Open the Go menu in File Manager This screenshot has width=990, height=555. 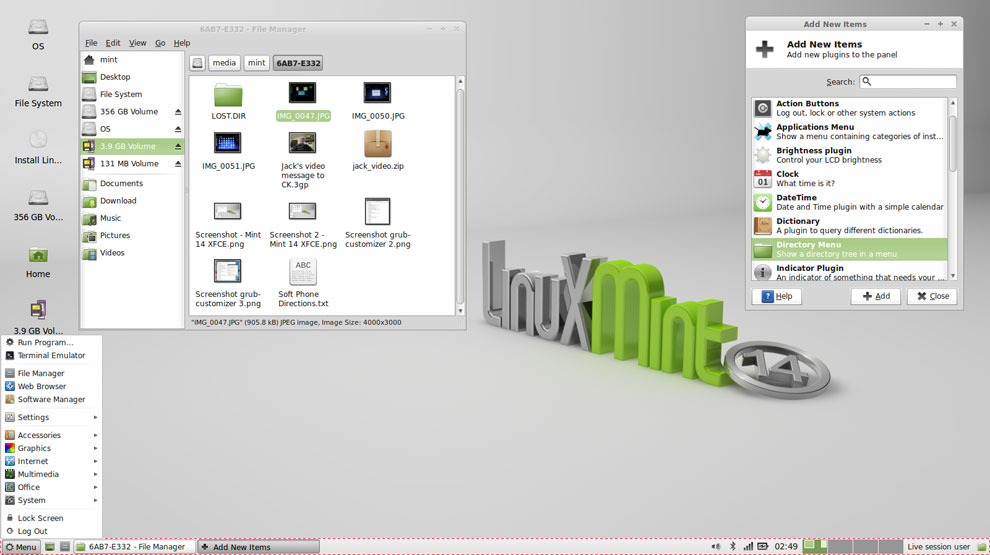tap(160, 43)
